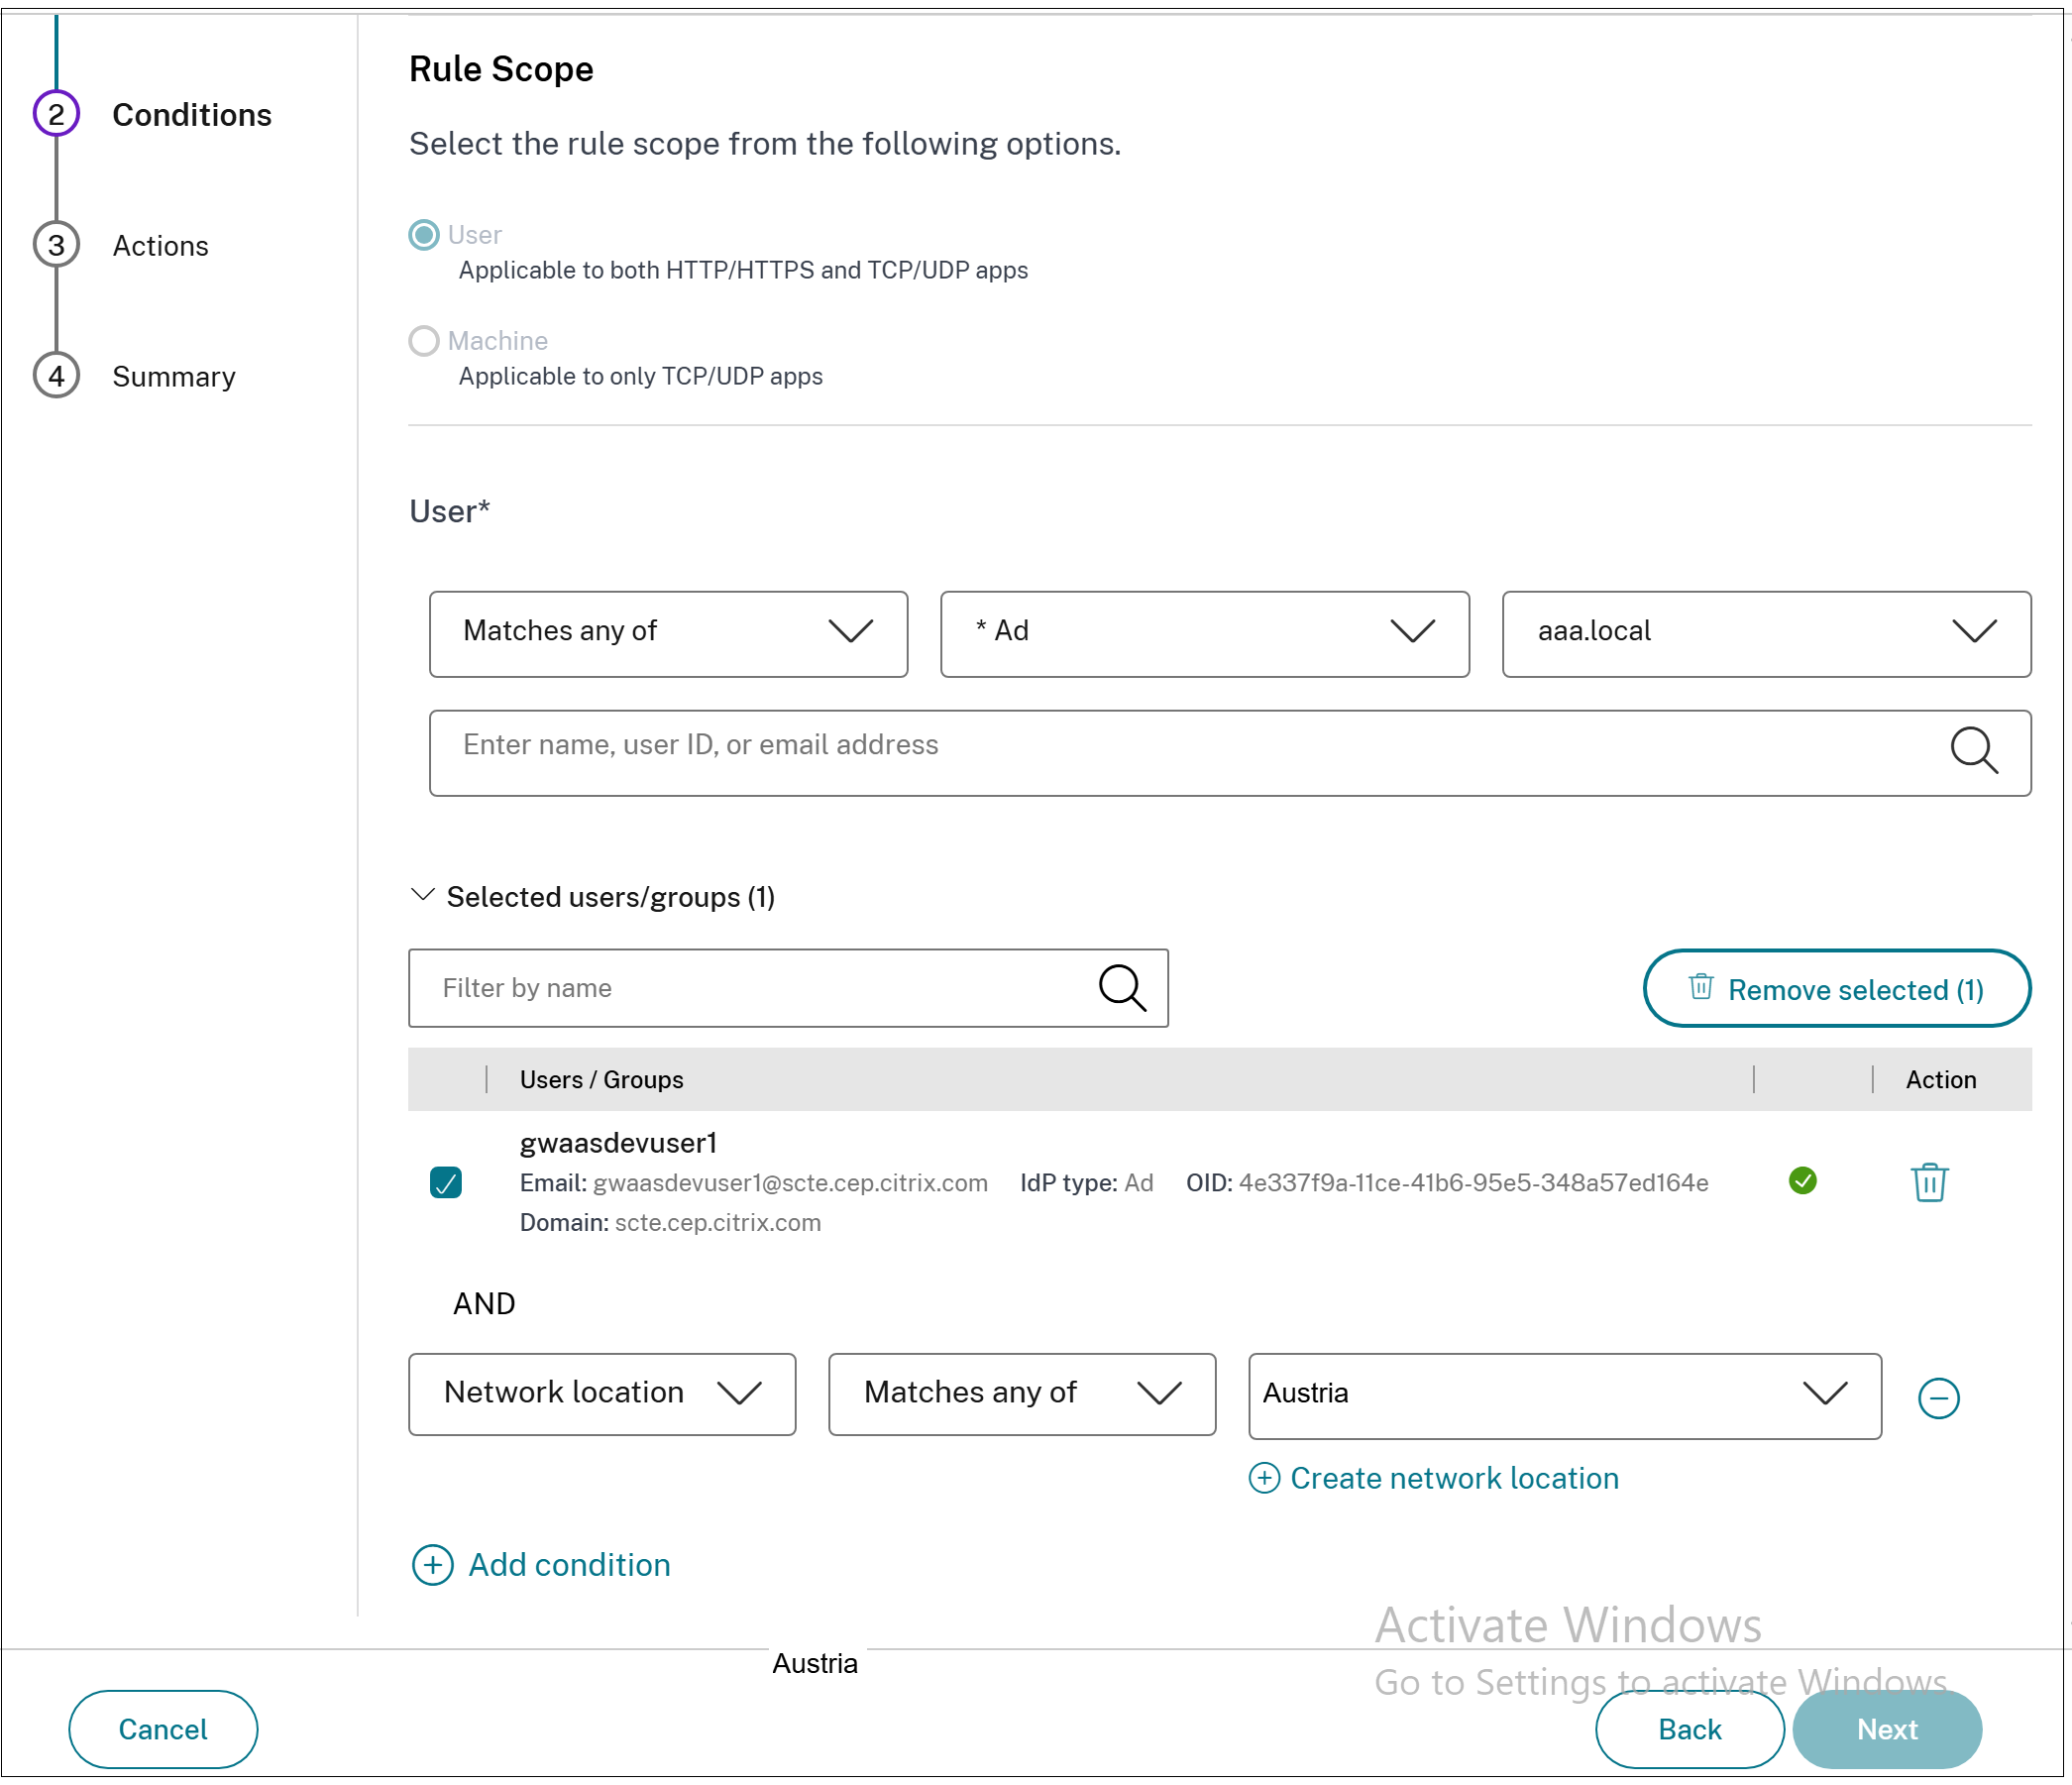Go to the Summary step
This screenshot has height=1785, width=2072.
175,378
